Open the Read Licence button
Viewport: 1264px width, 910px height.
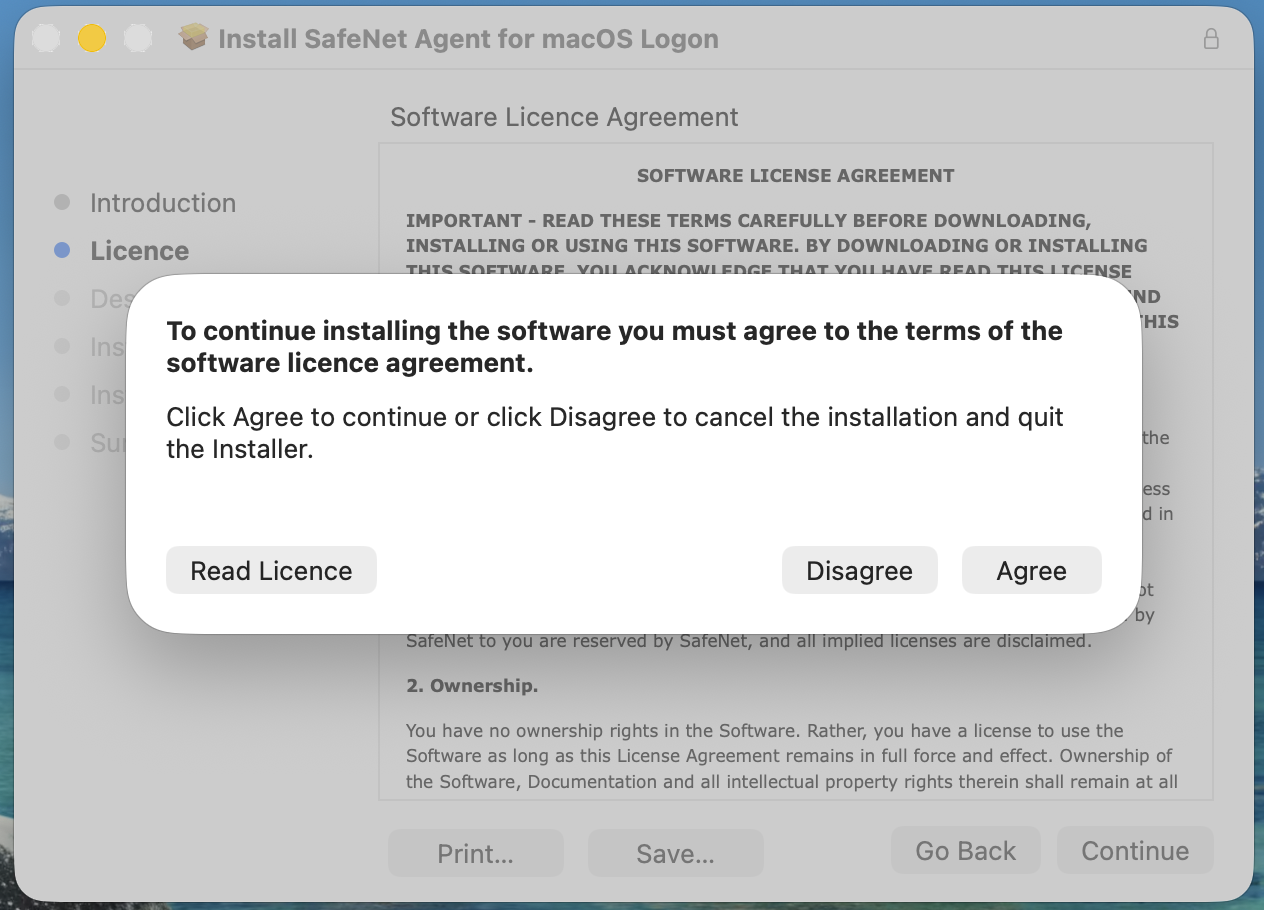[271, 570]
